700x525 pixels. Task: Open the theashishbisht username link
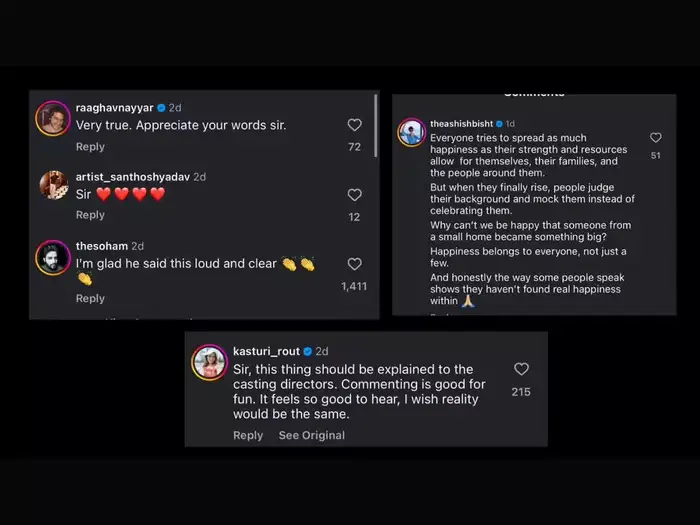pos(461,124)
